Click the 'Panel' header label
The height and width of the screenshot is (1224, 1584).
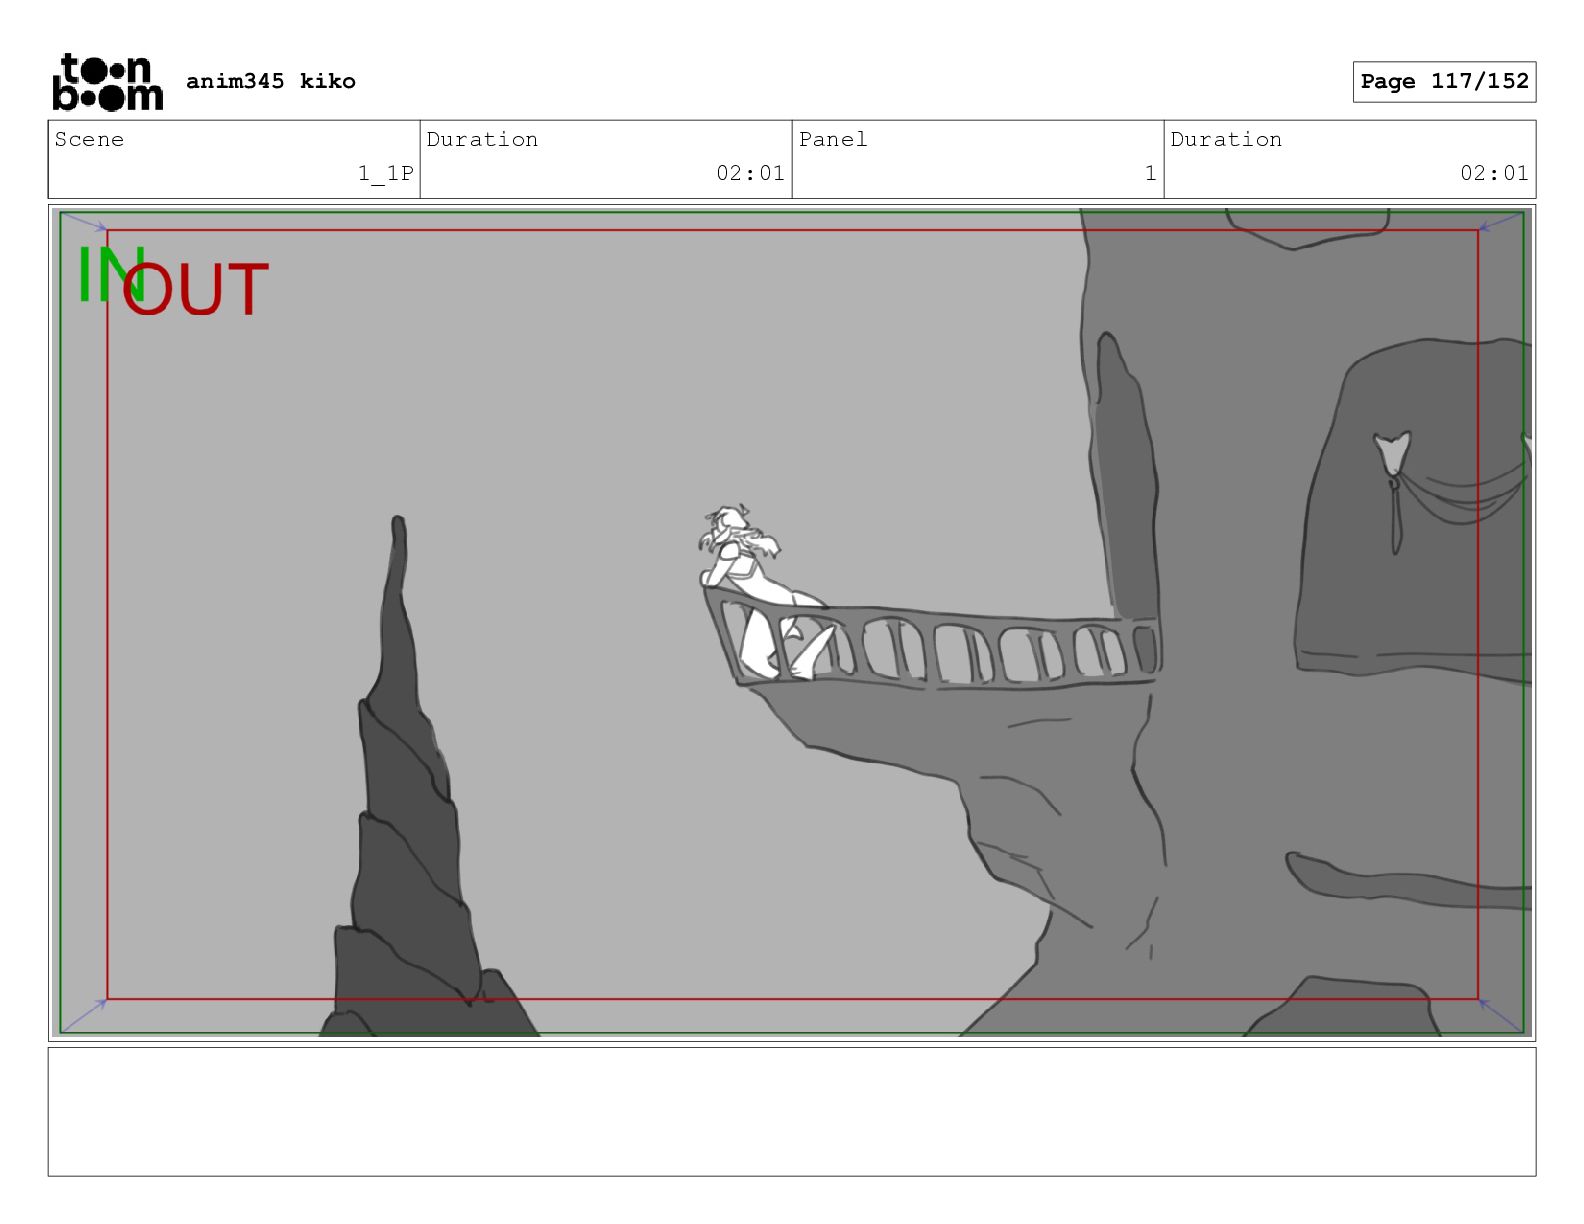tap(833, 139)
